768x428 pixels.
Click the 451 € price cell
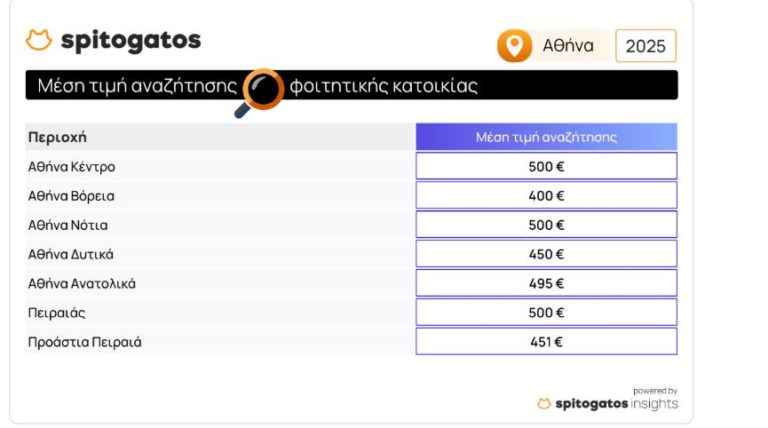click(546, 342)
